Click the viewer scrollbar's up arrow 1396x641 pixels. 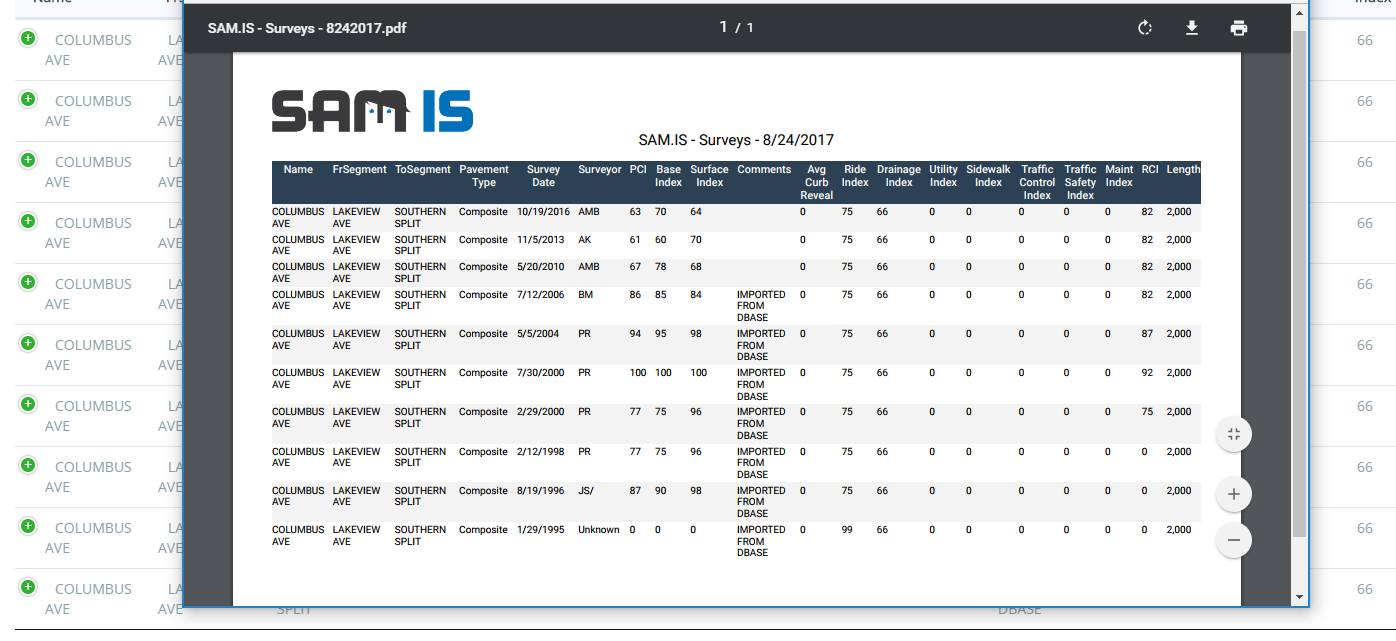[1299, 12]
